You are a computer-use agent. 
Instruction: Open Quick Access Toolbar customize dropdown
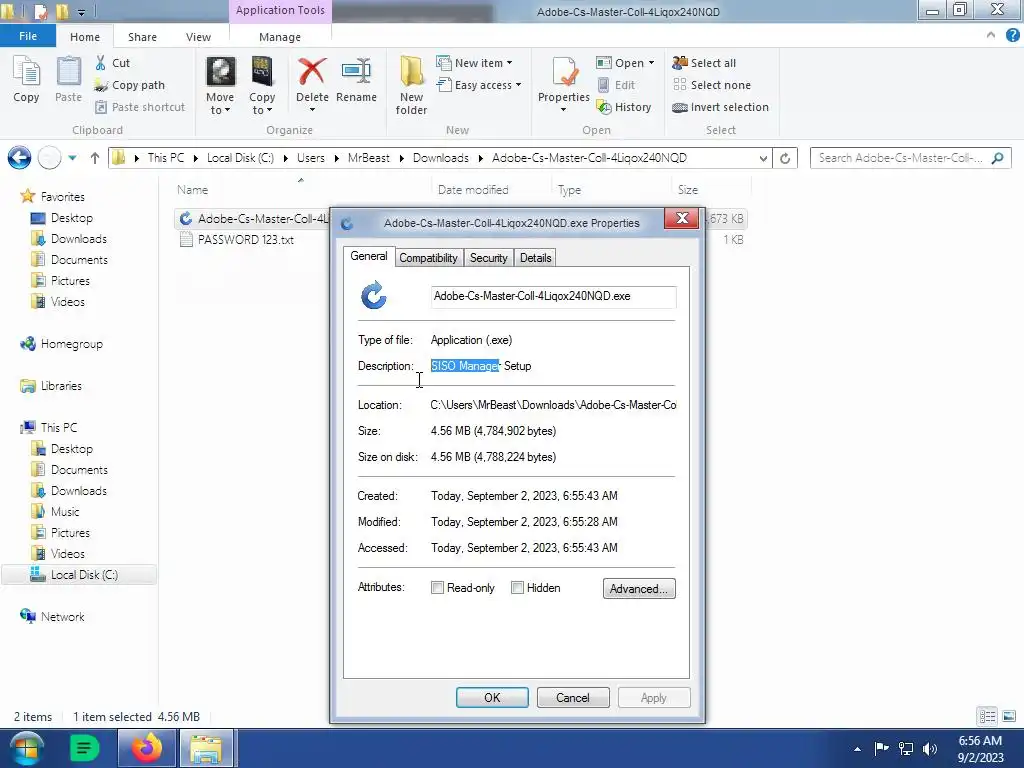point(82,12)
